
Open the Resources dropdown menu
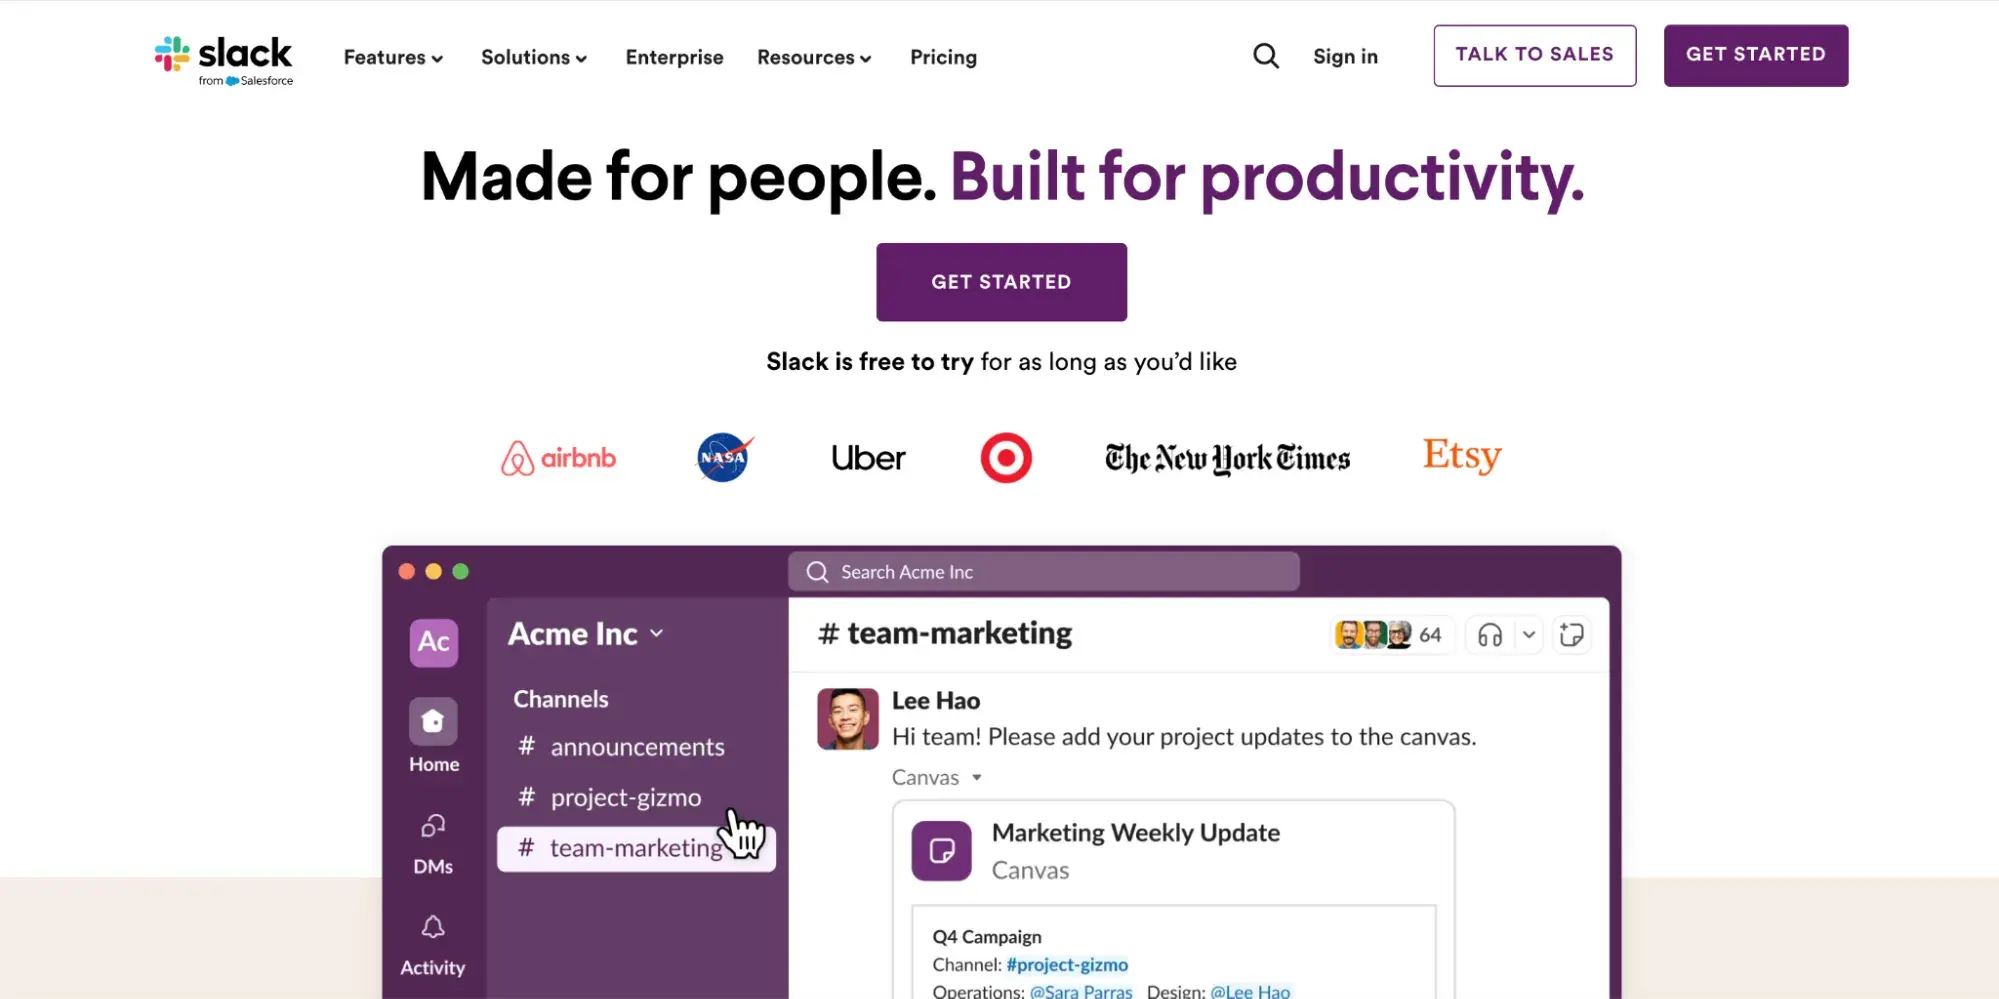tap(814, 58)
